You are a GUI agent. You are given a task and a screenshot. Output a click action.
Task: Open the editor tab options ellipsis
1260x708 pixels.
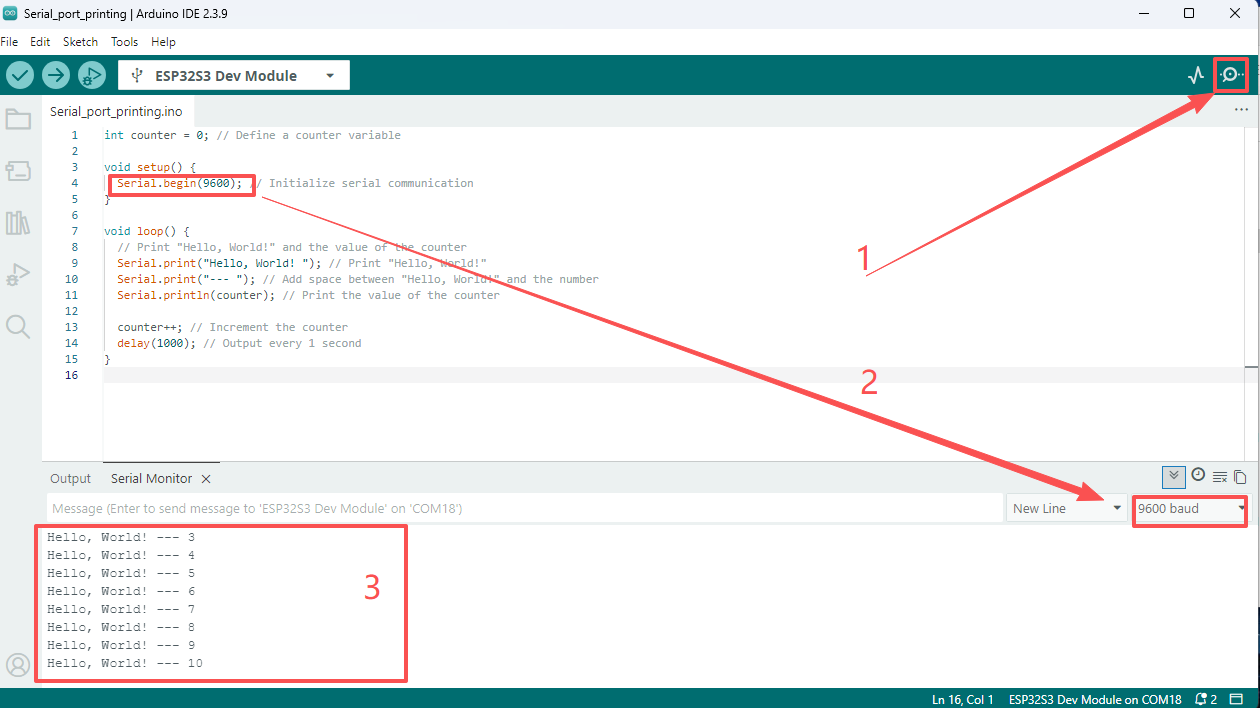click(1241, 110)
